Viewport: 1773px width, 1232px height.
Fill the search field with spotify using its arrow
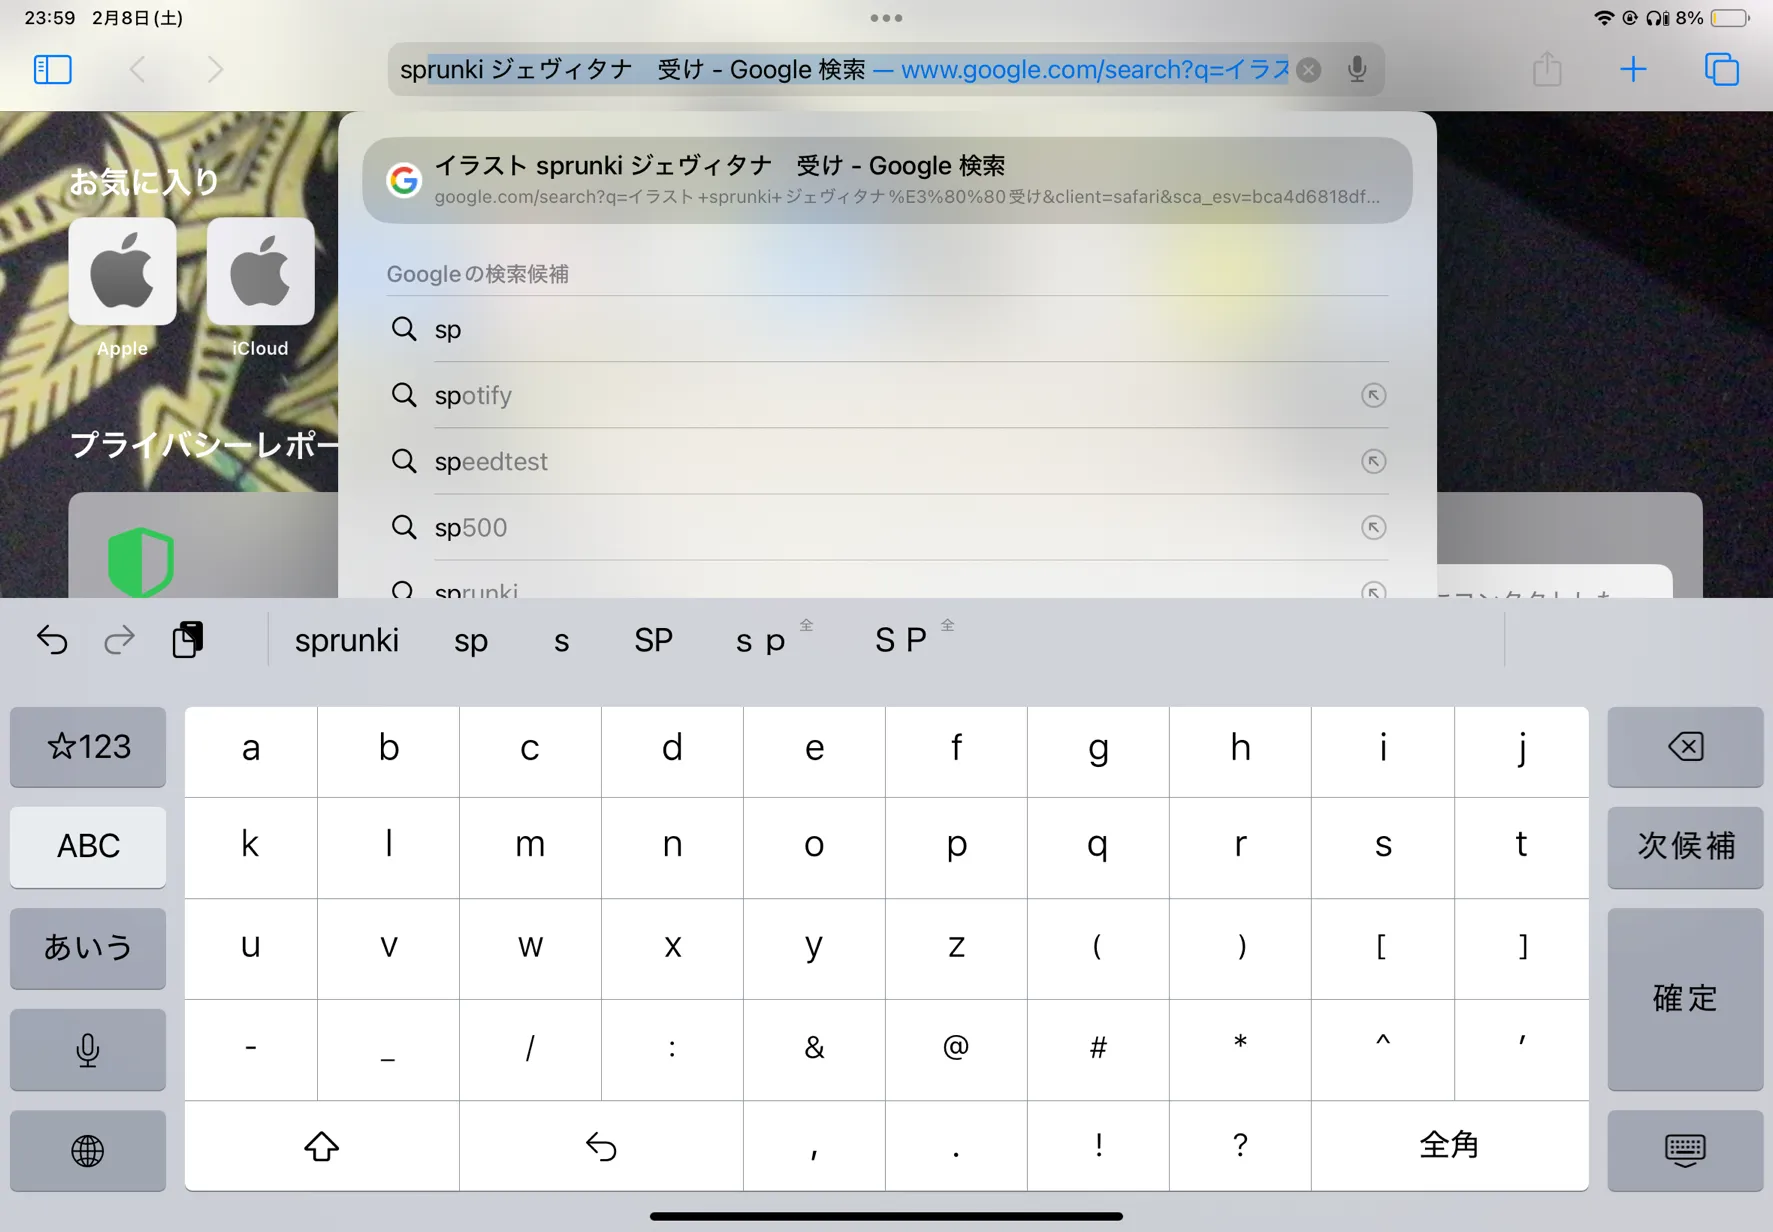click(x=1373, y=395)
